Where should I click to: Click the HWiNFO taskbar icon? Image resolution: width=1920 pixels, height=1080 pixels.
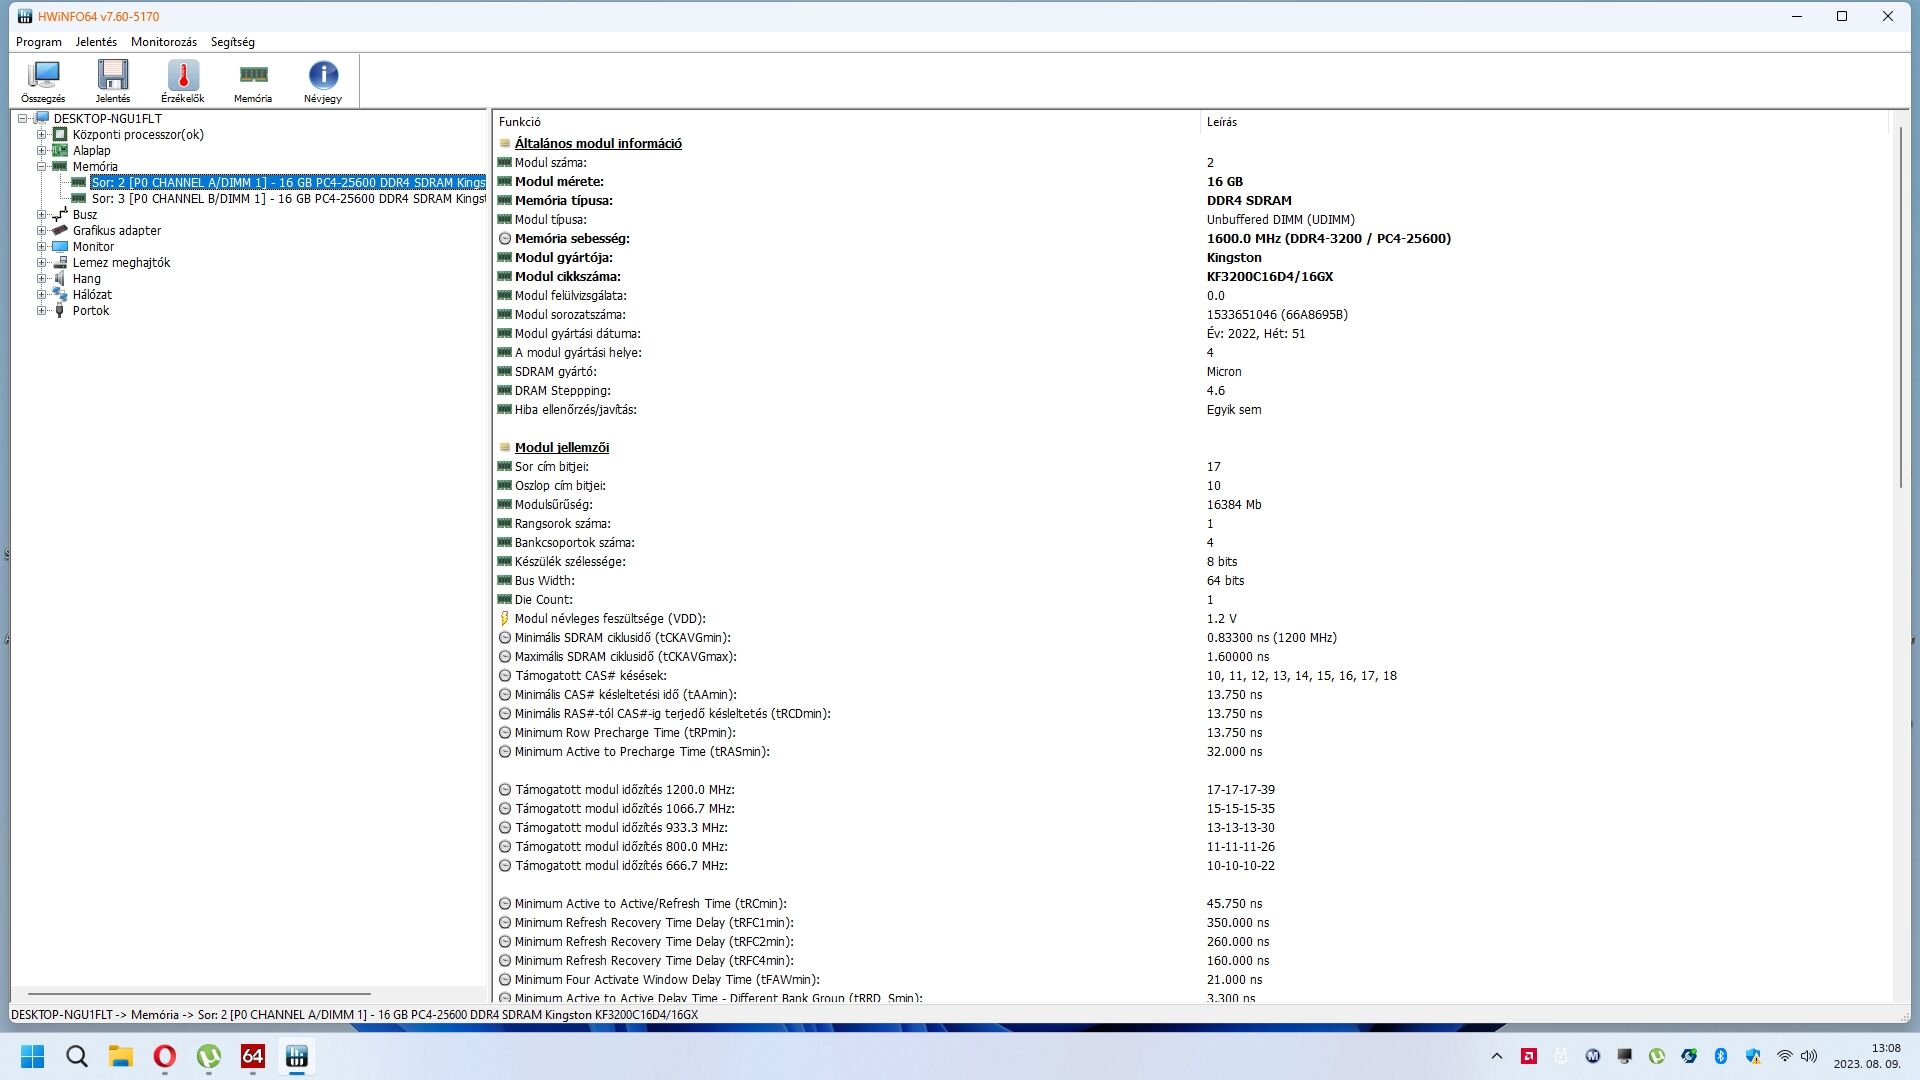(297, 1056)
